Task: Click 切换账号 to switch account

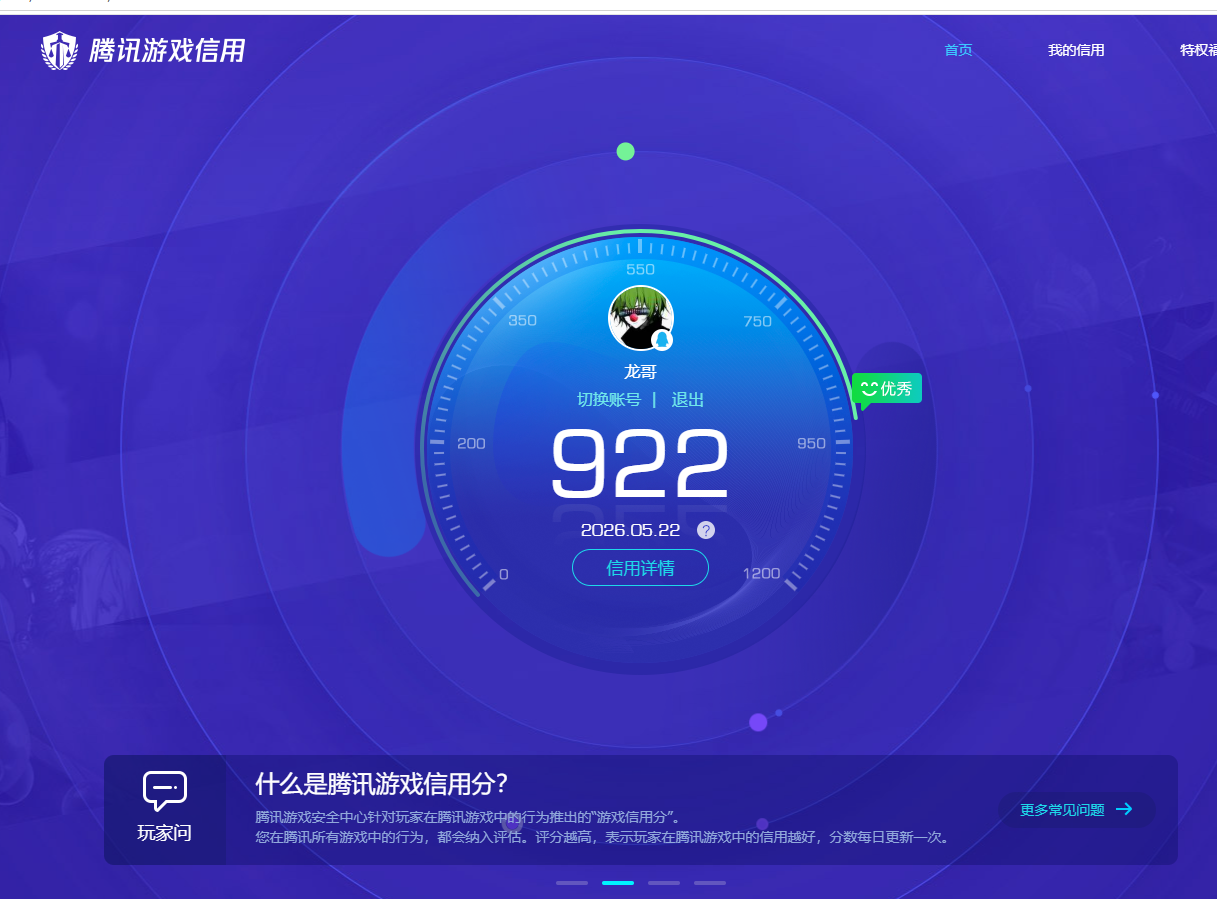Action: pos(609,400)
